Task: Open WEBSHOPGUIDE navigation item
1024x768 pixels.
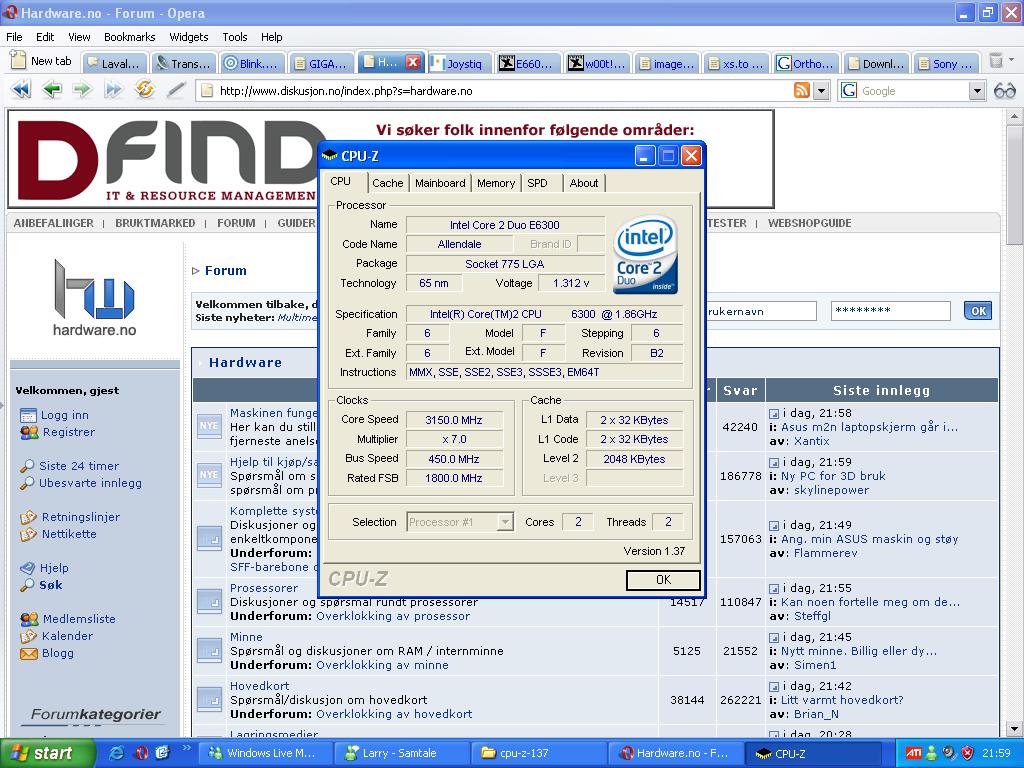Action: tap(809, 223)
